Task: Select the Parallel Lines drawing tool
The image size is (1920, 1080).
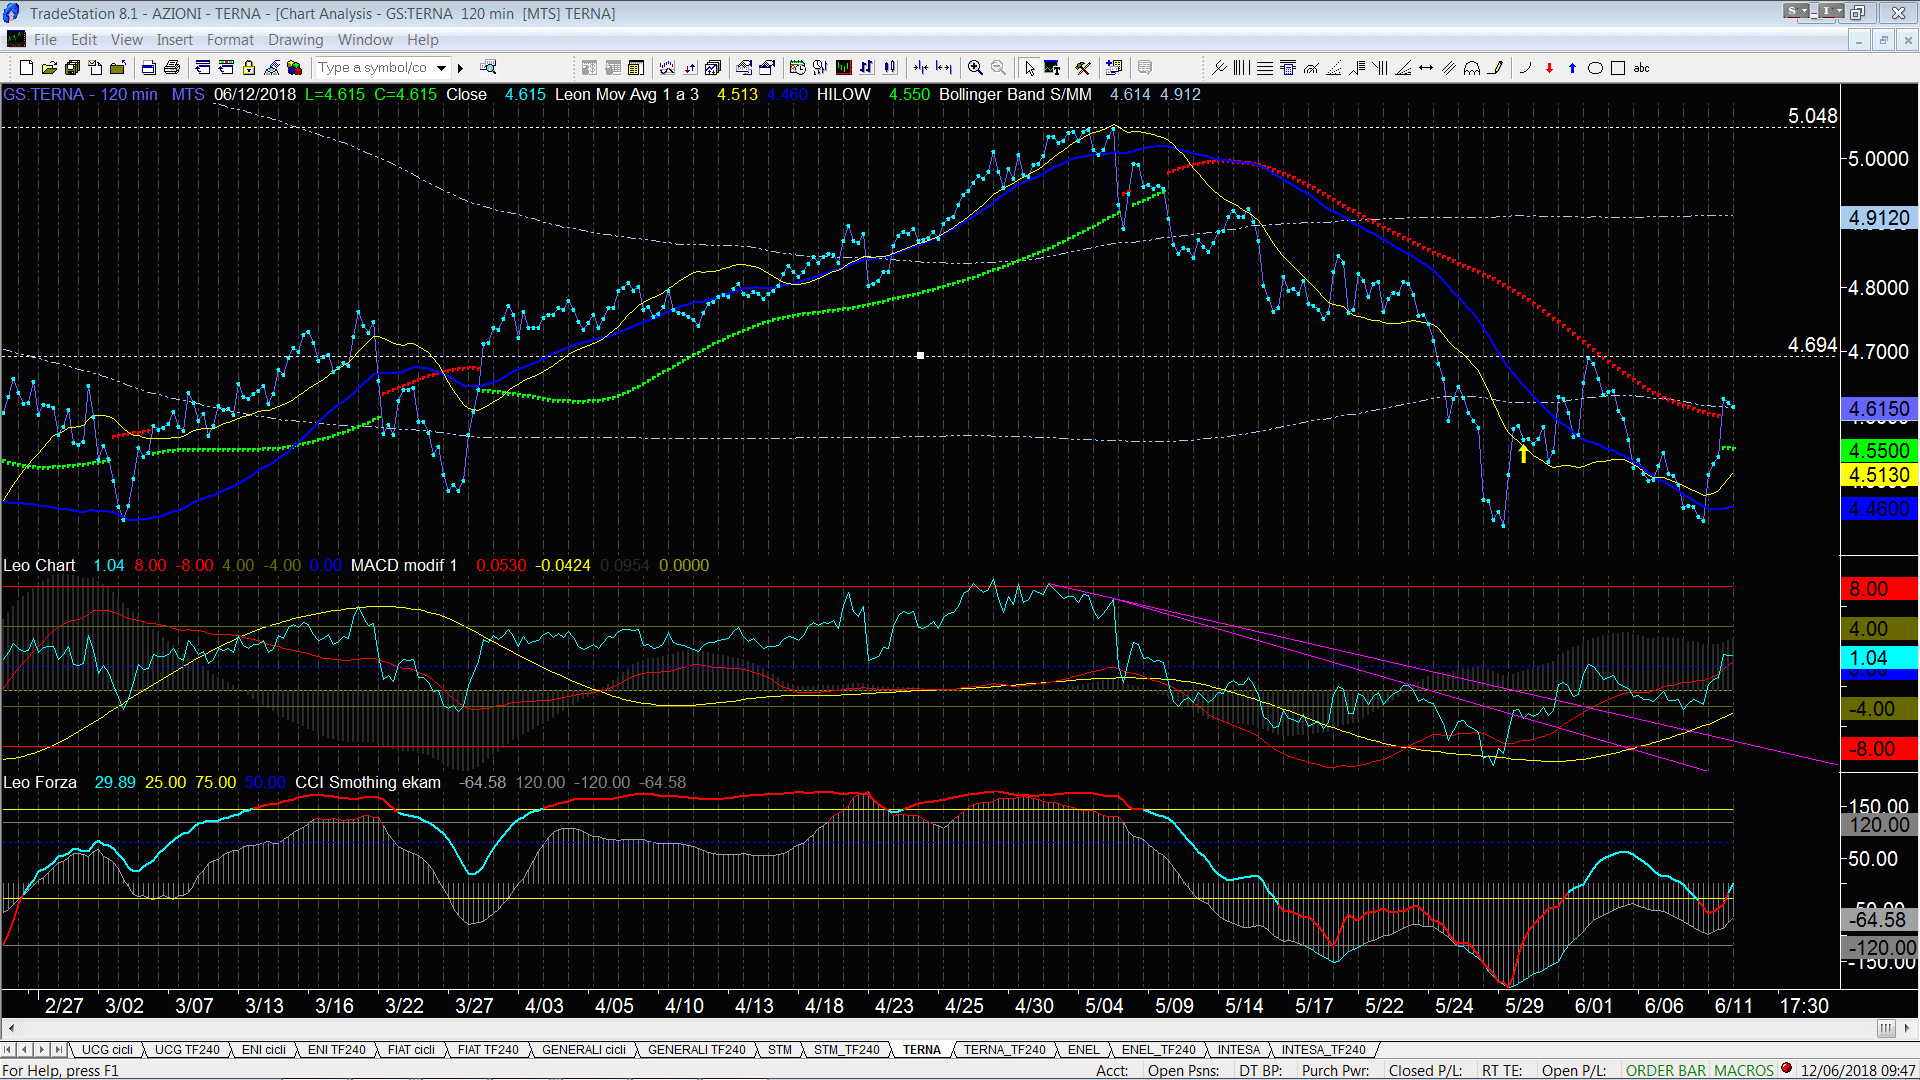Action: (1449, 68)
